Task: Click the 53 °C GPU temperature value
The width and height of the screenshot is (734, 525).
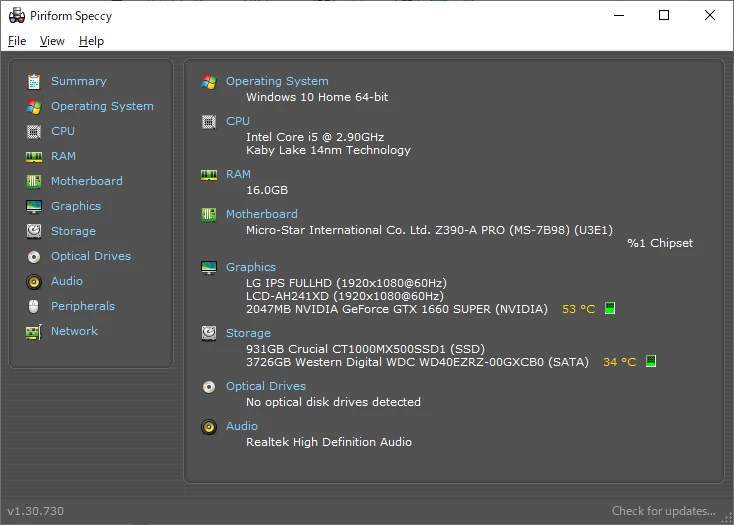Action: click(x=579, y=309)
